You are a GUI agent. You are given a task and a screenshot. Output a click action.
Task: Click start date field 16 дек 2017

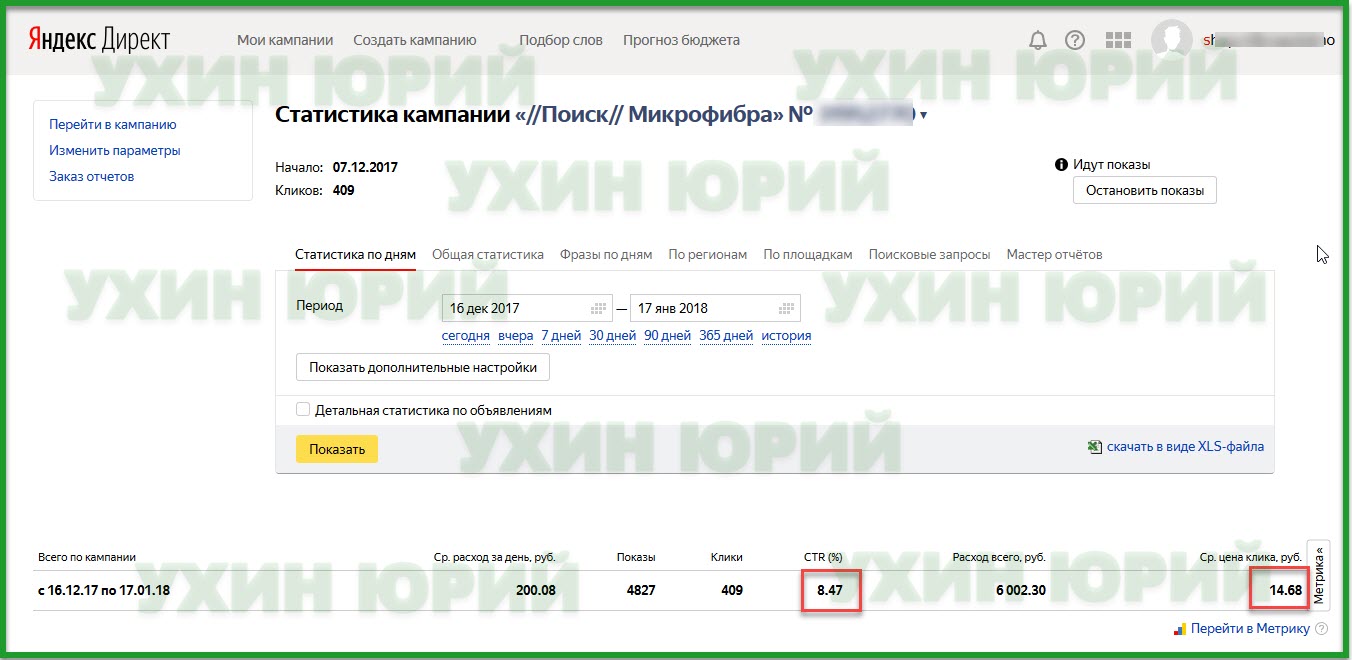(x=527, y=308)
